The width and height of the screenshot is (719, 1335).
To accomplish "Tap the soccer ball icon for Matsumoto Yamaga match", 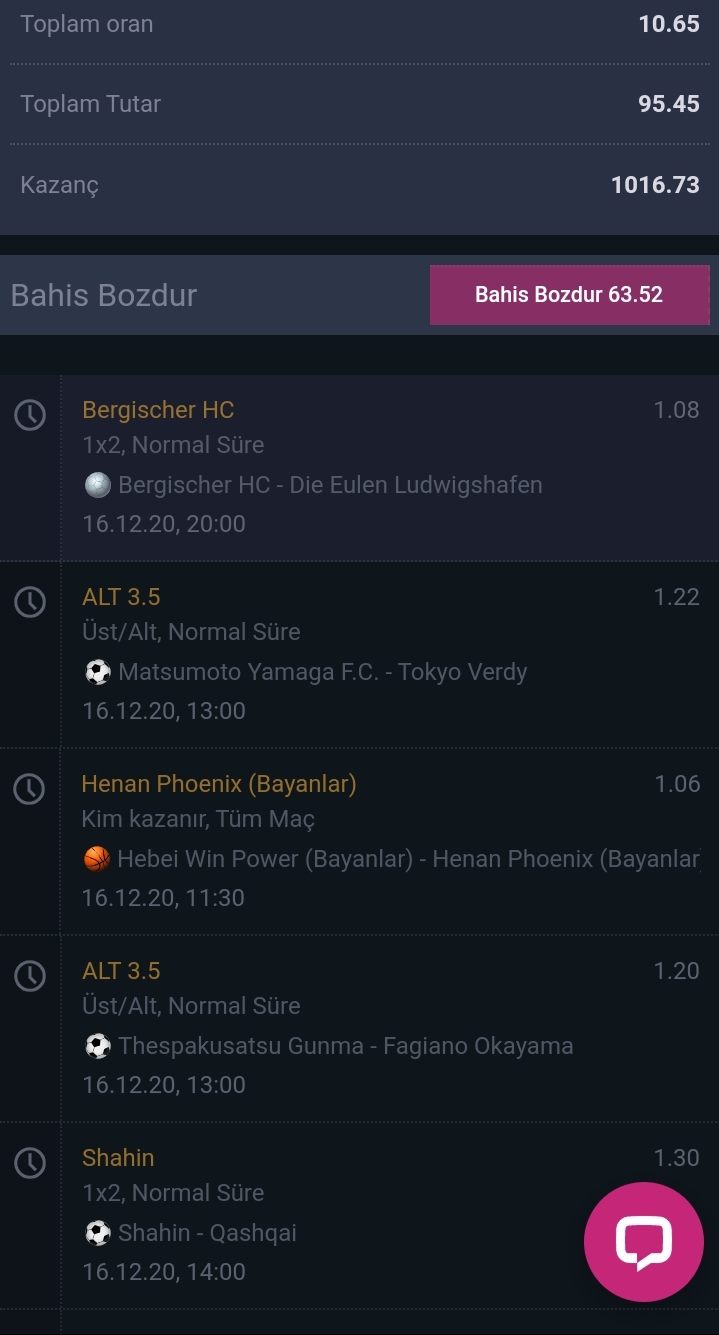I will (x=97, y=672).
